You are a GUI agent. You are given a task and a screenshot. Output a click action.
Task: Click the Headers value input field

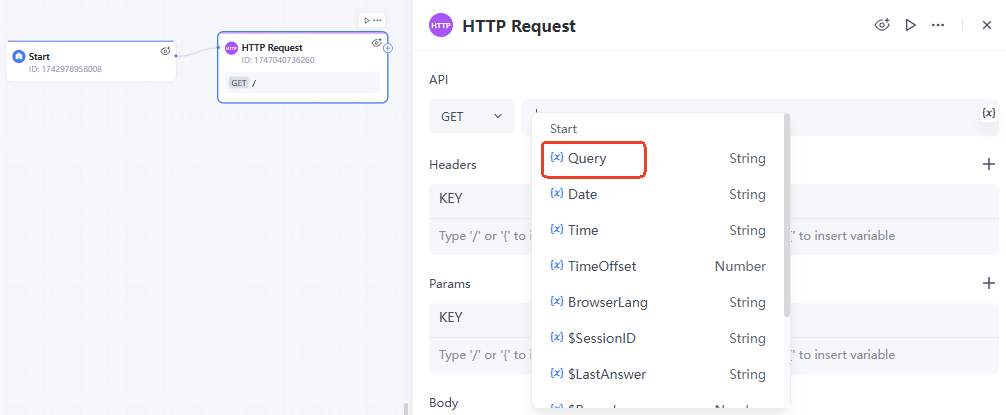pos(894,236)
